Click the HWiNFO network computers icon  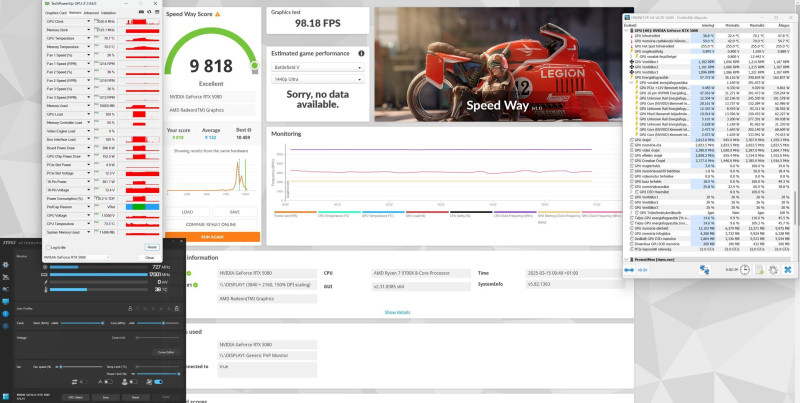705,270
